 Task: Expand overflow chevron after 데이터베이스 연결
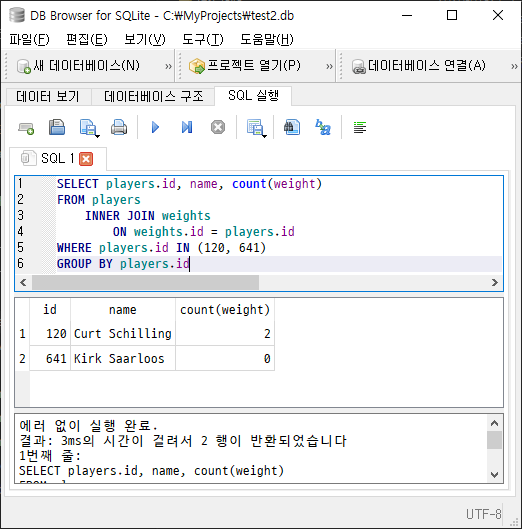(x=514, y=66)
